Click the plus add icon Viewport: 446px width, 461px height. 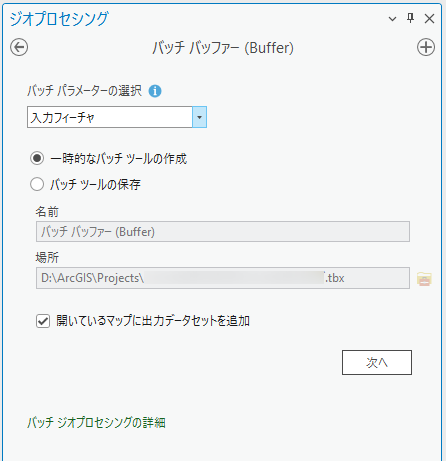tap(426, 47)
